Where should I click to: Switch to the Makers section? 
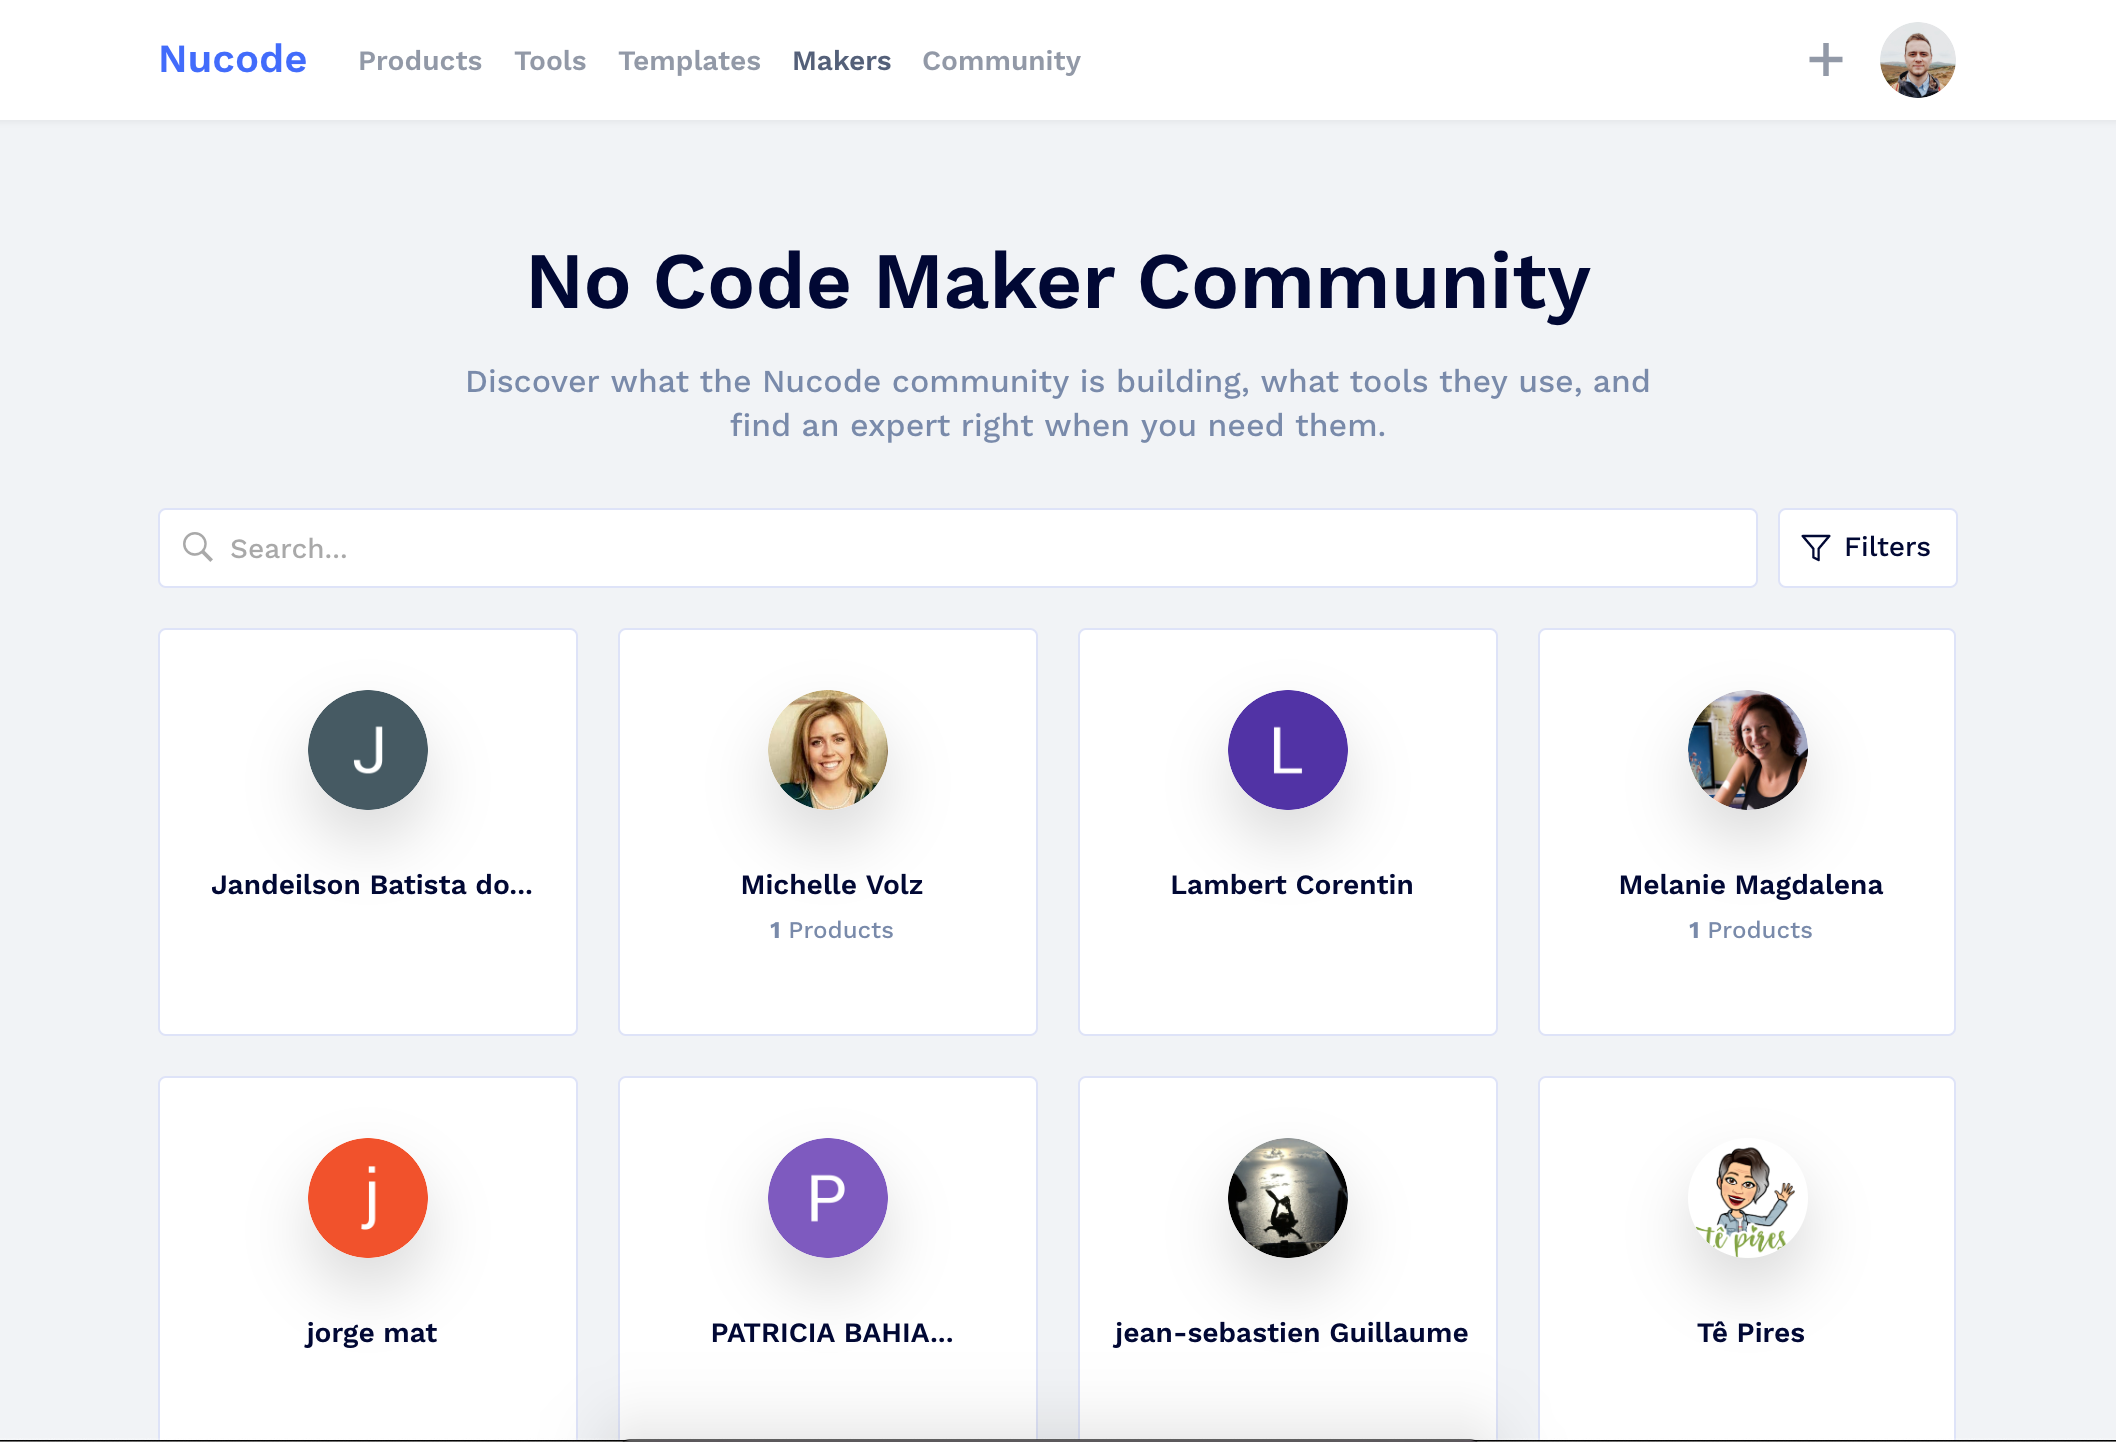842,60
